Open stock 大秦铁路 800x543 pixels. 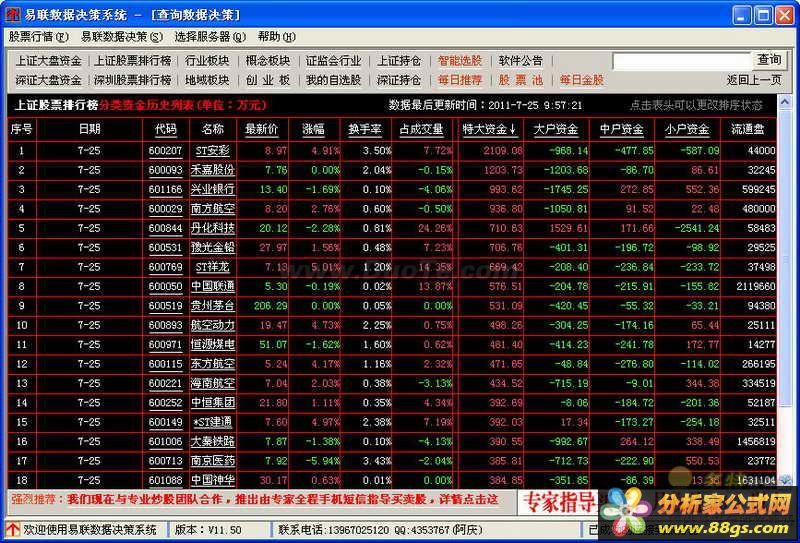(213, 441)
